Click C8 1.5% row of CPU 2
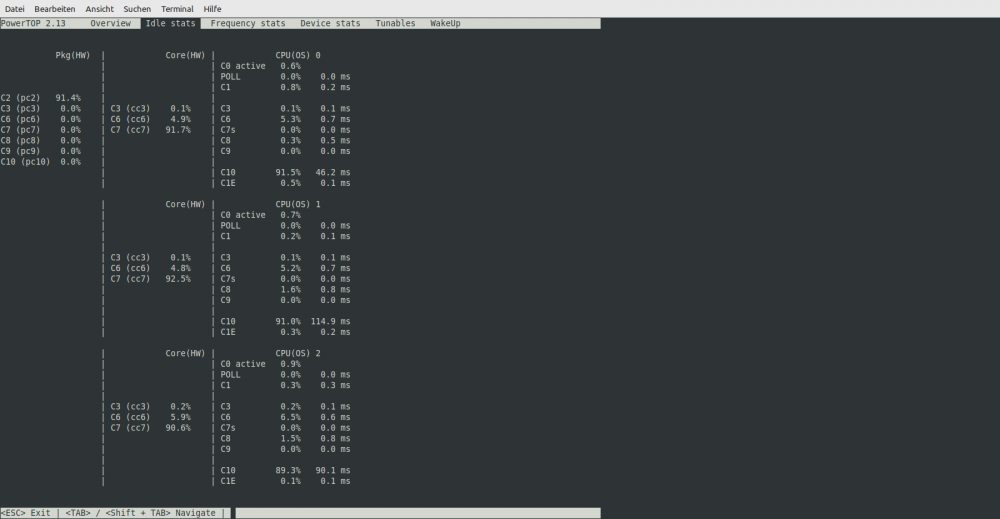Image resolution: width=1000 pixels, height=519 pixels. [x=285, y=439]
